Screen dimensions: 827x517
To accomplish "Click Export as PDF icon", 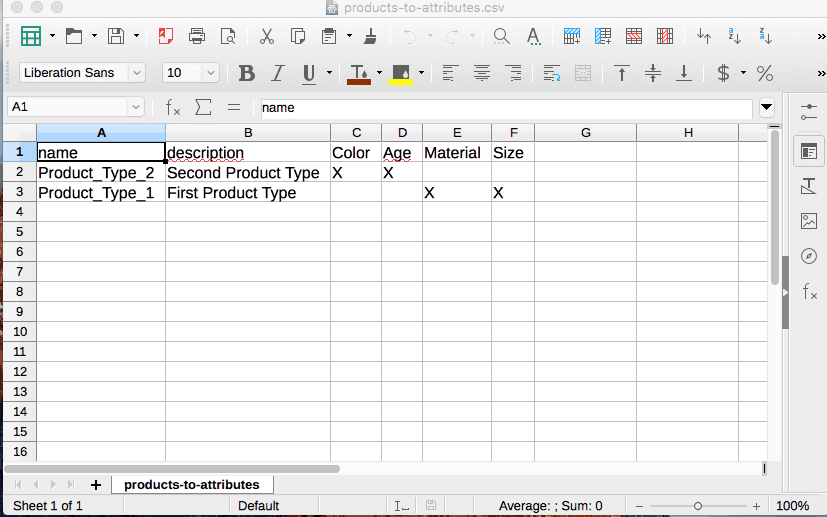I will [166, 37].
